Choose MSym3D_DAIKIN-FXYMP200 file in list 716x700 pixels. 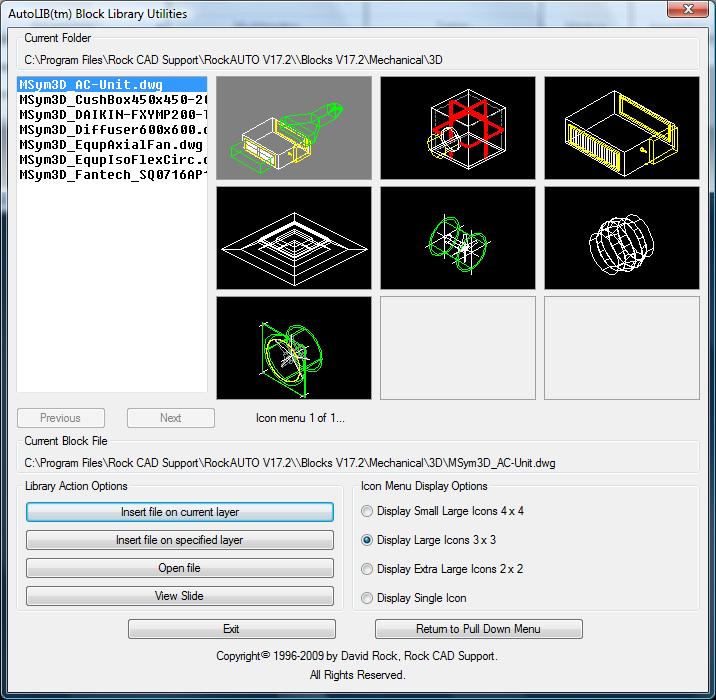click(112, 115)
